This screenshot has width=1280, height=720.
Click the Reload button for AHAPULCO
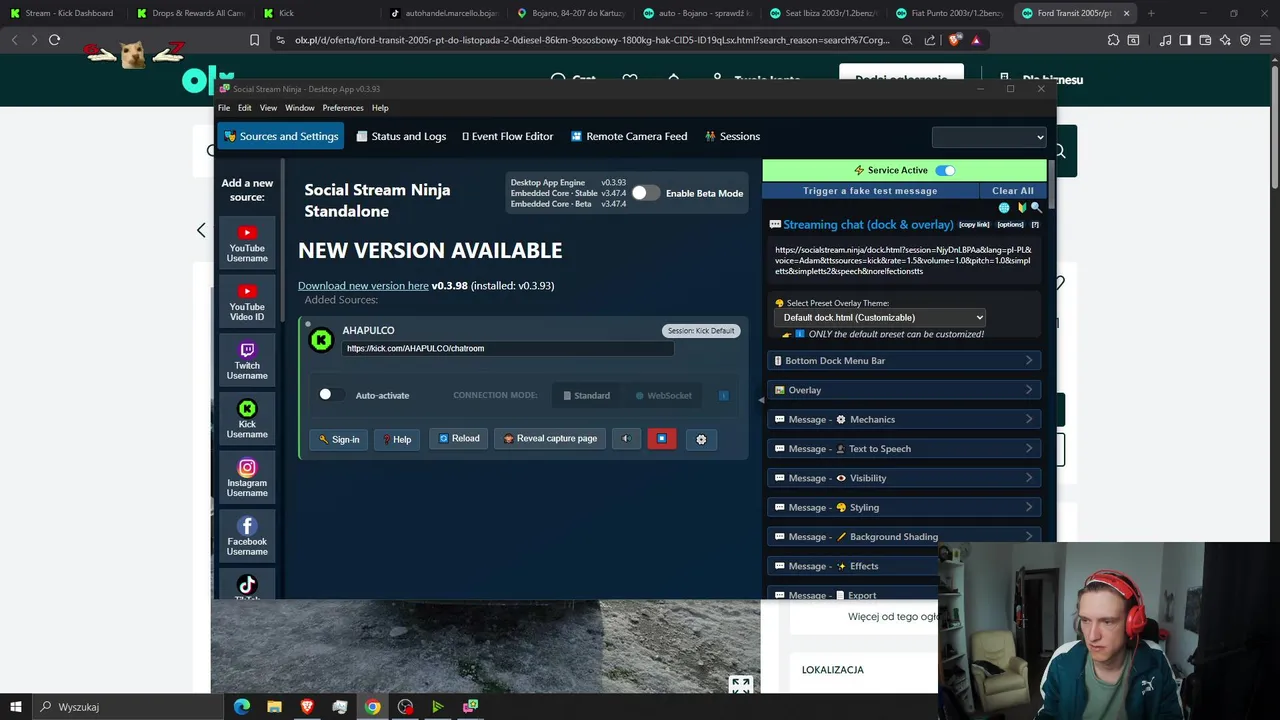tap(459, 439)
